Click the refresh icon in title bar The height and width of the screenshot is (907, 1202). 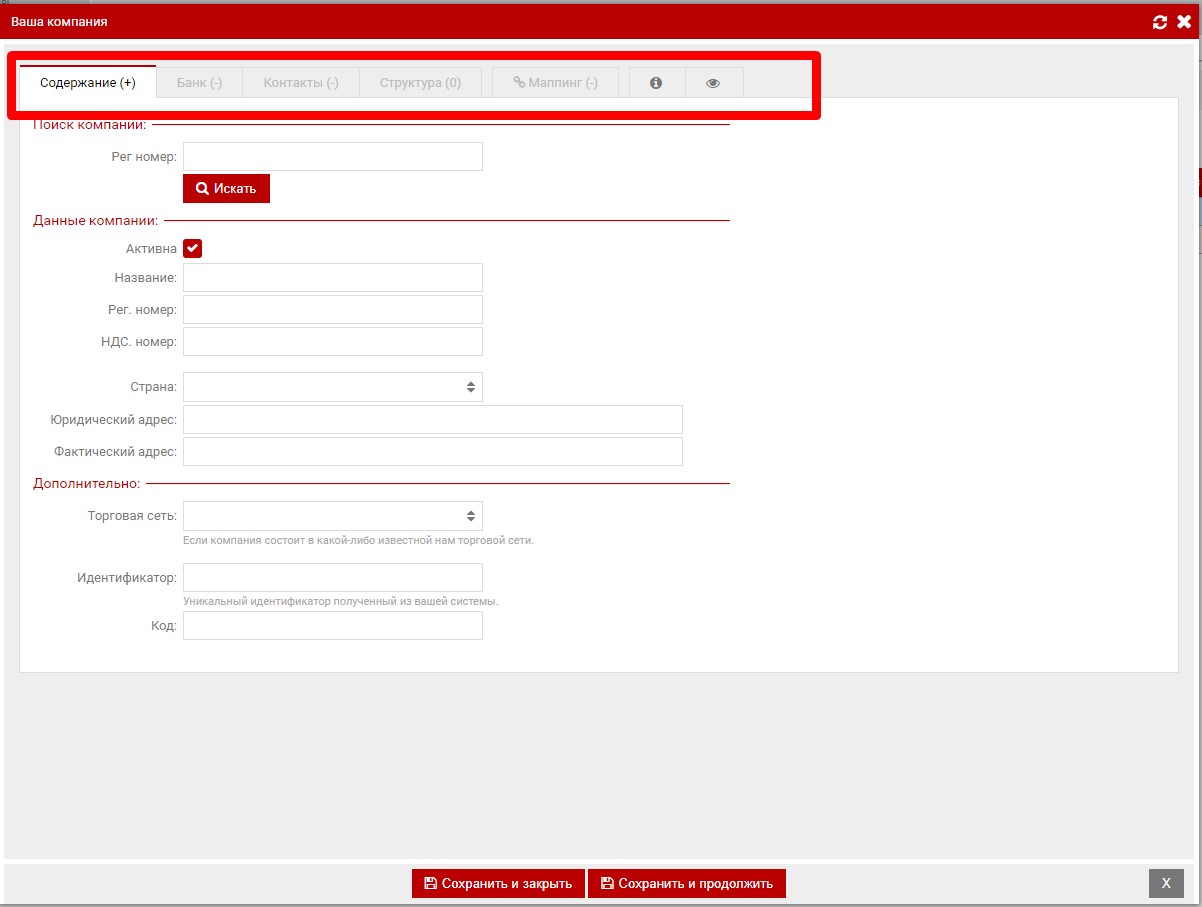point(1160,21)
